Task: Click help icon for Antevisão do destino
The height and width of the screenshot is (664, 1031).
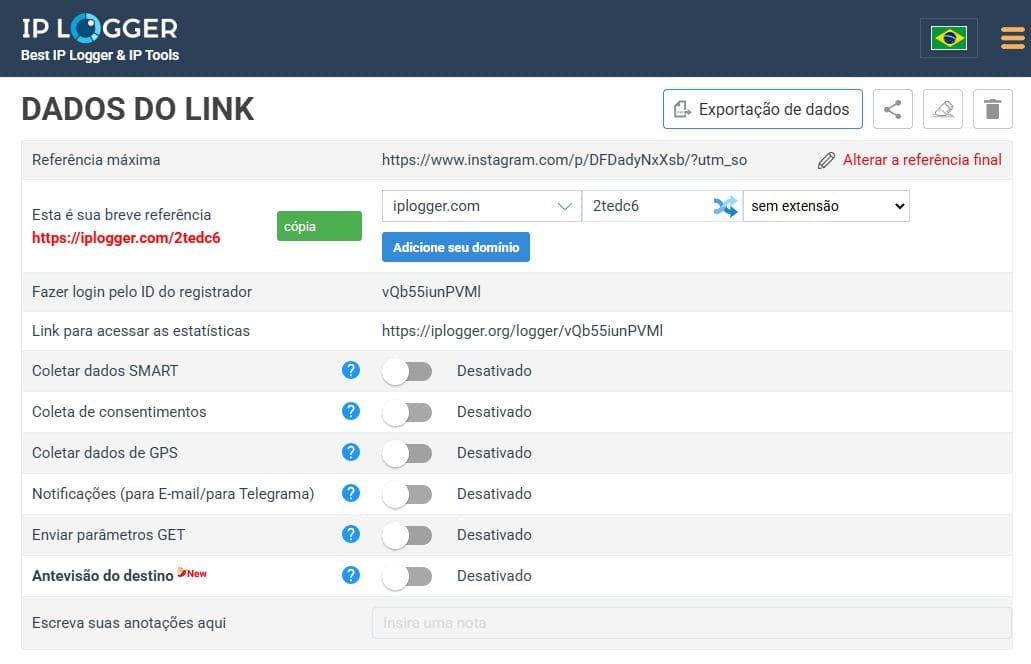Action: 351,575
